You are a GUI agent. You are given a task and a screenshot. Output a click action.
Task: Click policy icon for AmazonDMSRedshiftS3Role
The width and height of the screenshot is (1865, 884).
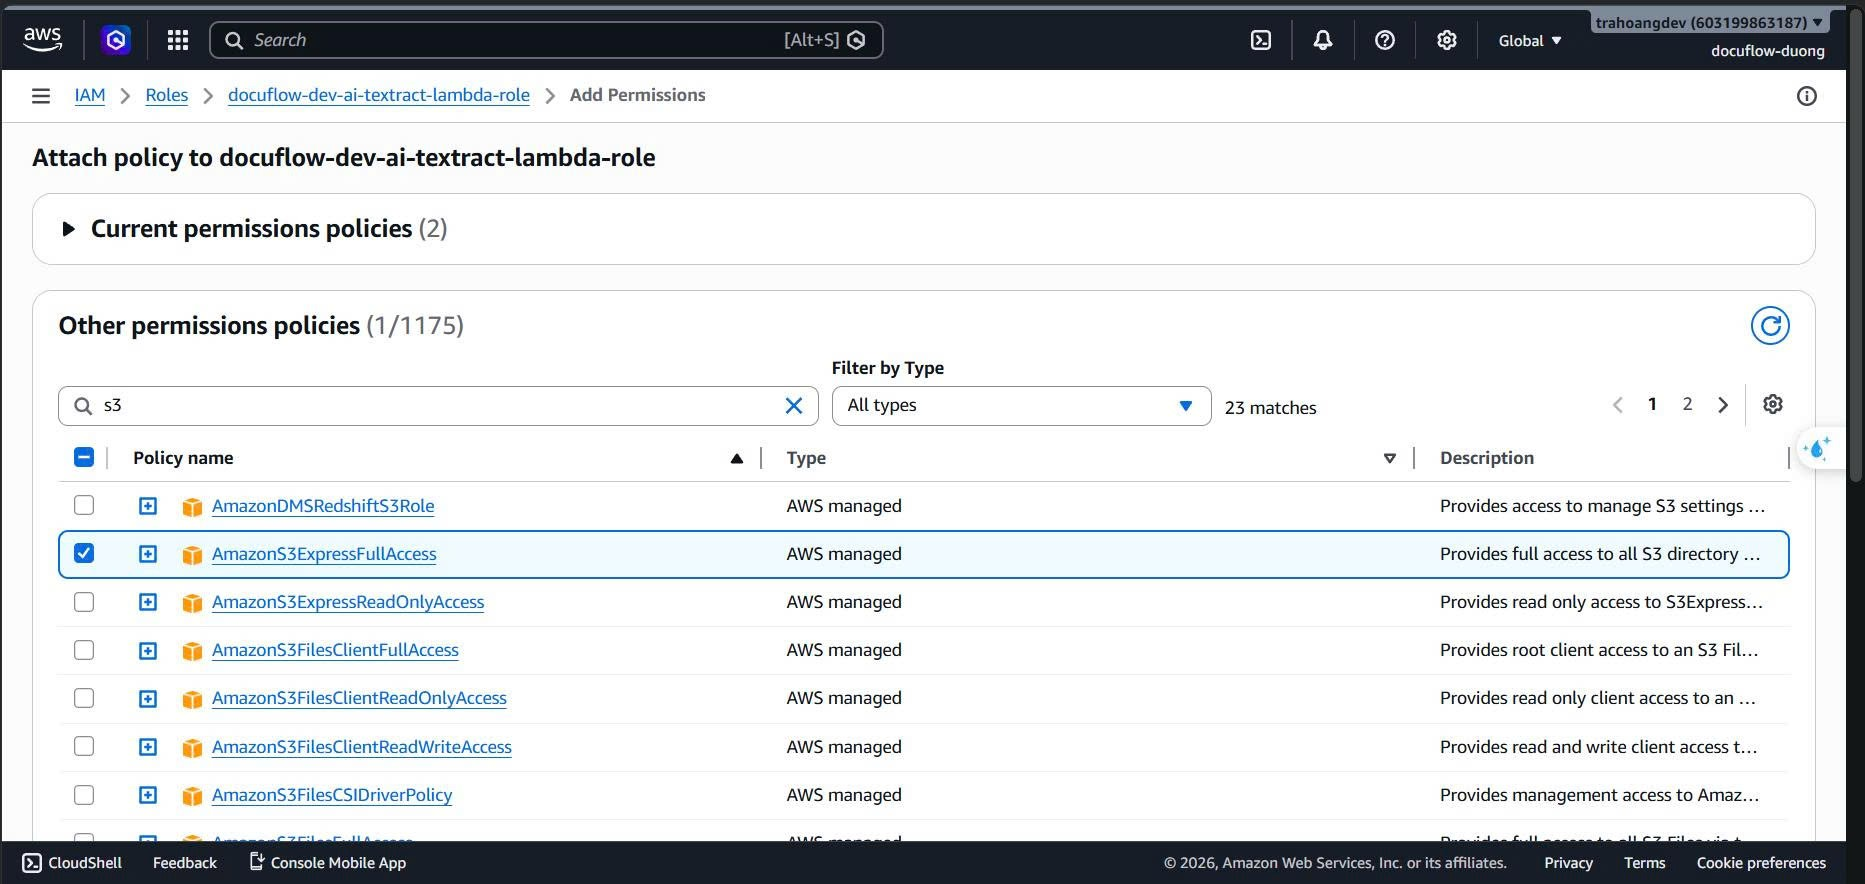tap(192, 507)
